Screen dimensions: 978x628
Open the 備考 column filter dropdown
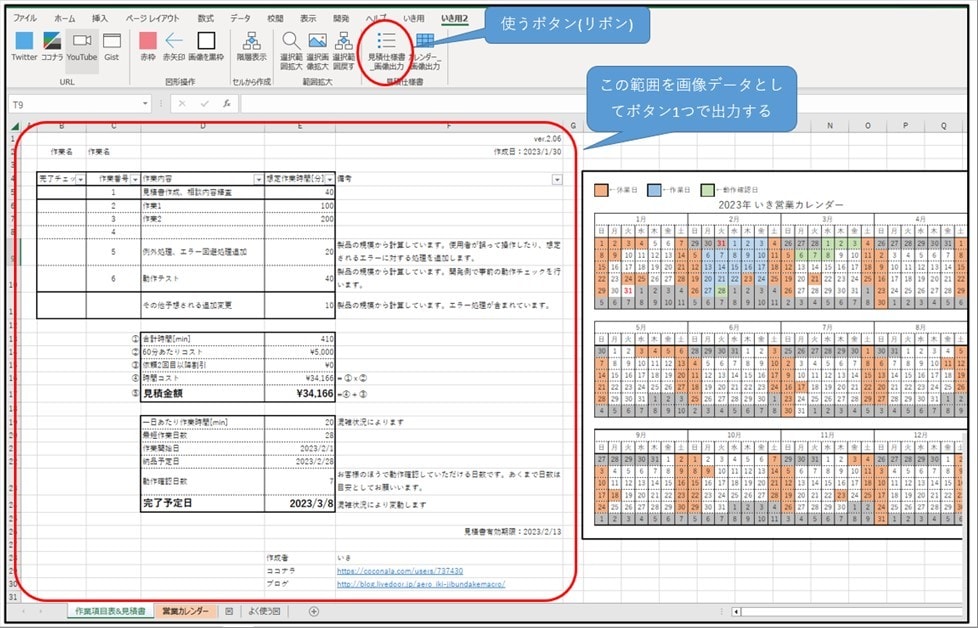point(557,179)
